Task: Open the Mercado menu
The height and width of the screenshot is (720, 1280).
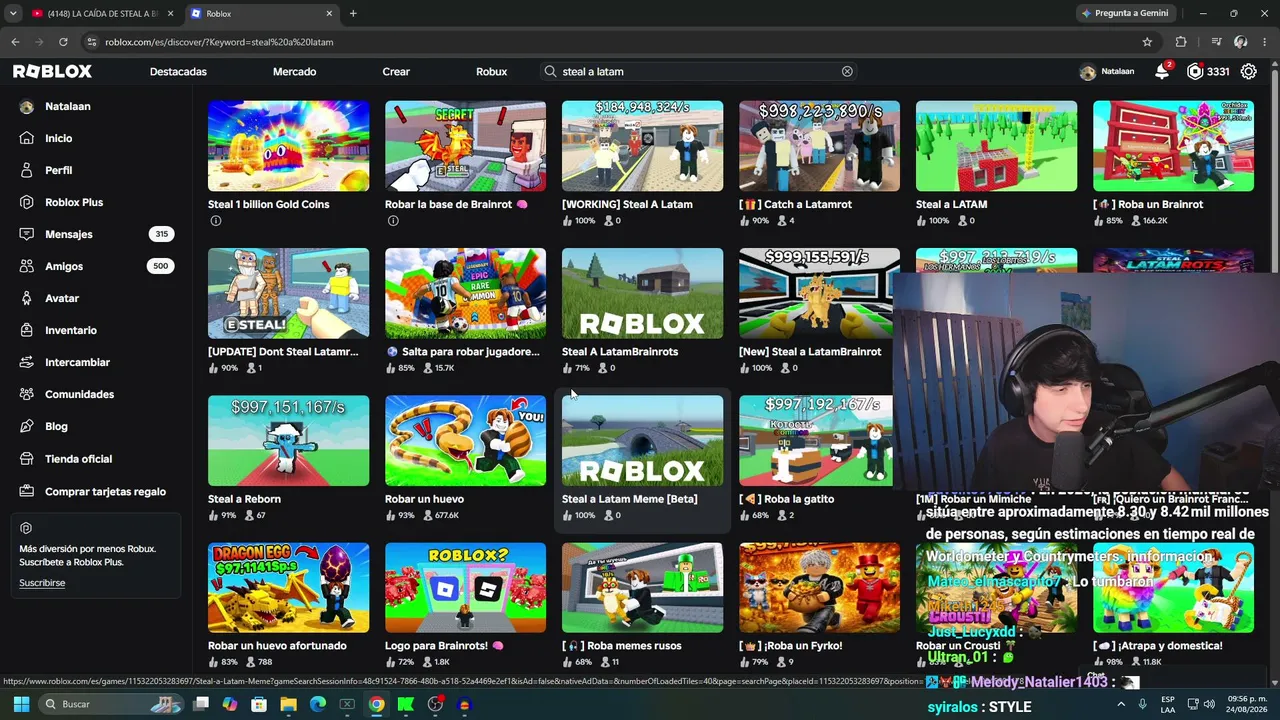Action: point(294,72)
